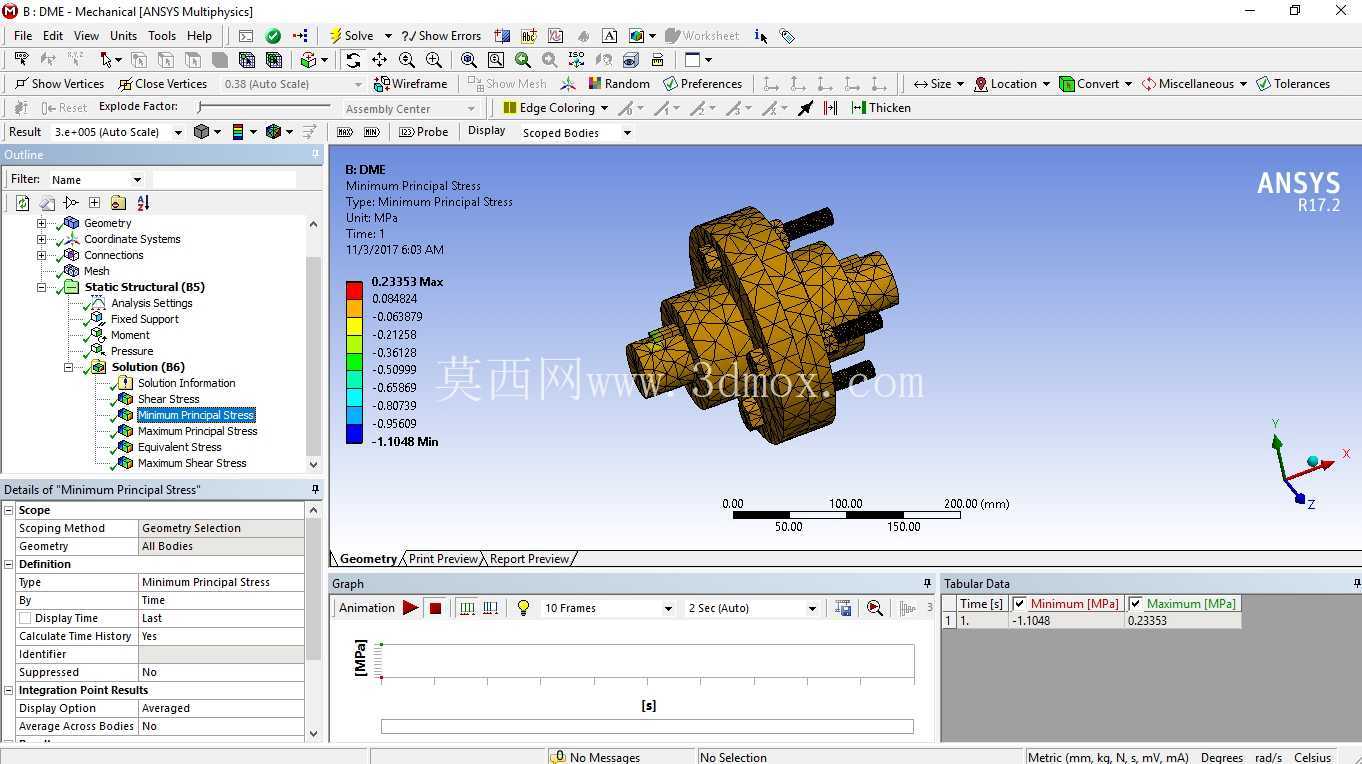
Task: Click the black arrow icon beside Thicken
Action: (806, 108)
